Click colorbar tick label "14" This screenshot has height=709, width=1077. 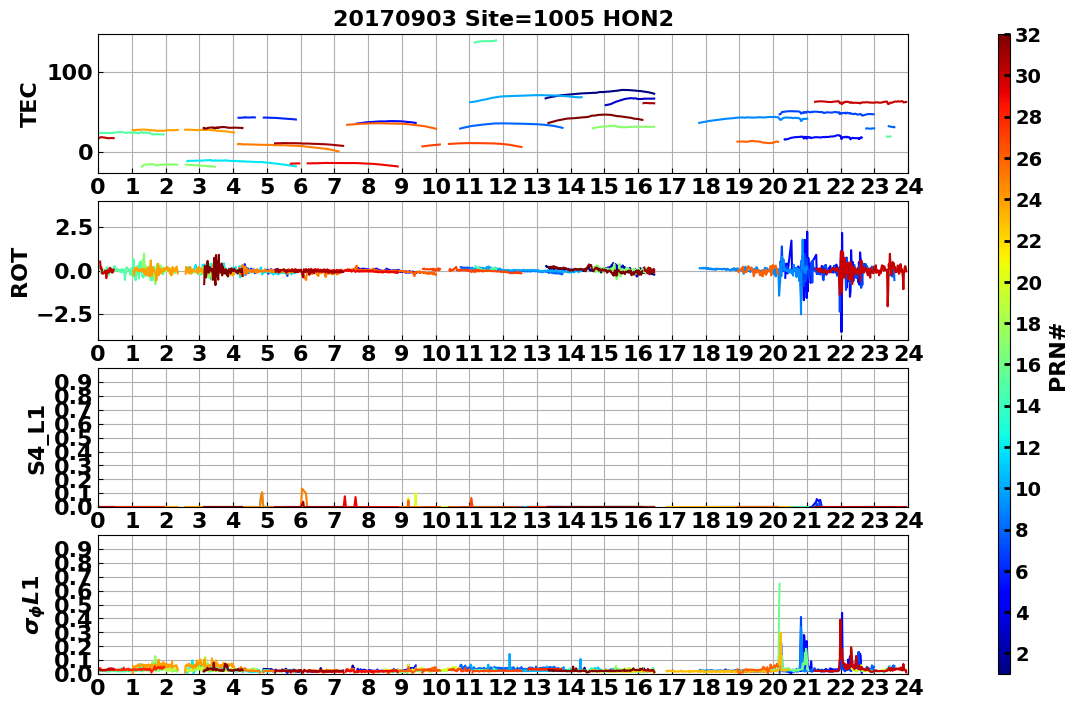pyautogui.click(x=1027, y=406)
